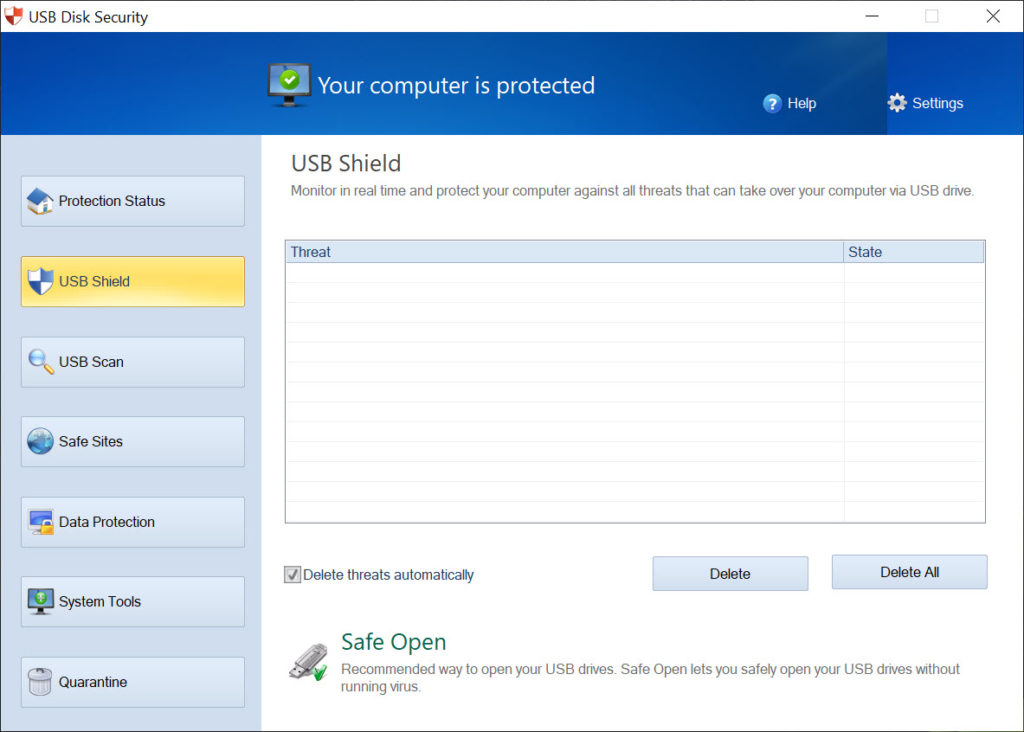Click the USB Disk Security title bar logo
The image size is (1024, 732).
13,16
